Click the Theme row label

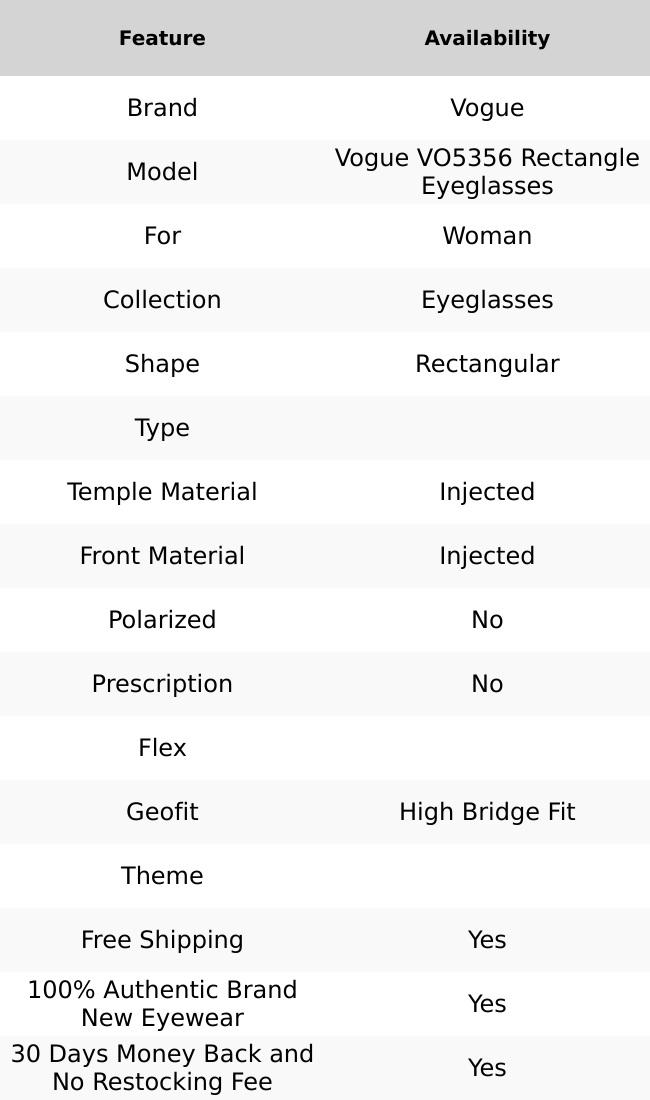click(162, 876)
